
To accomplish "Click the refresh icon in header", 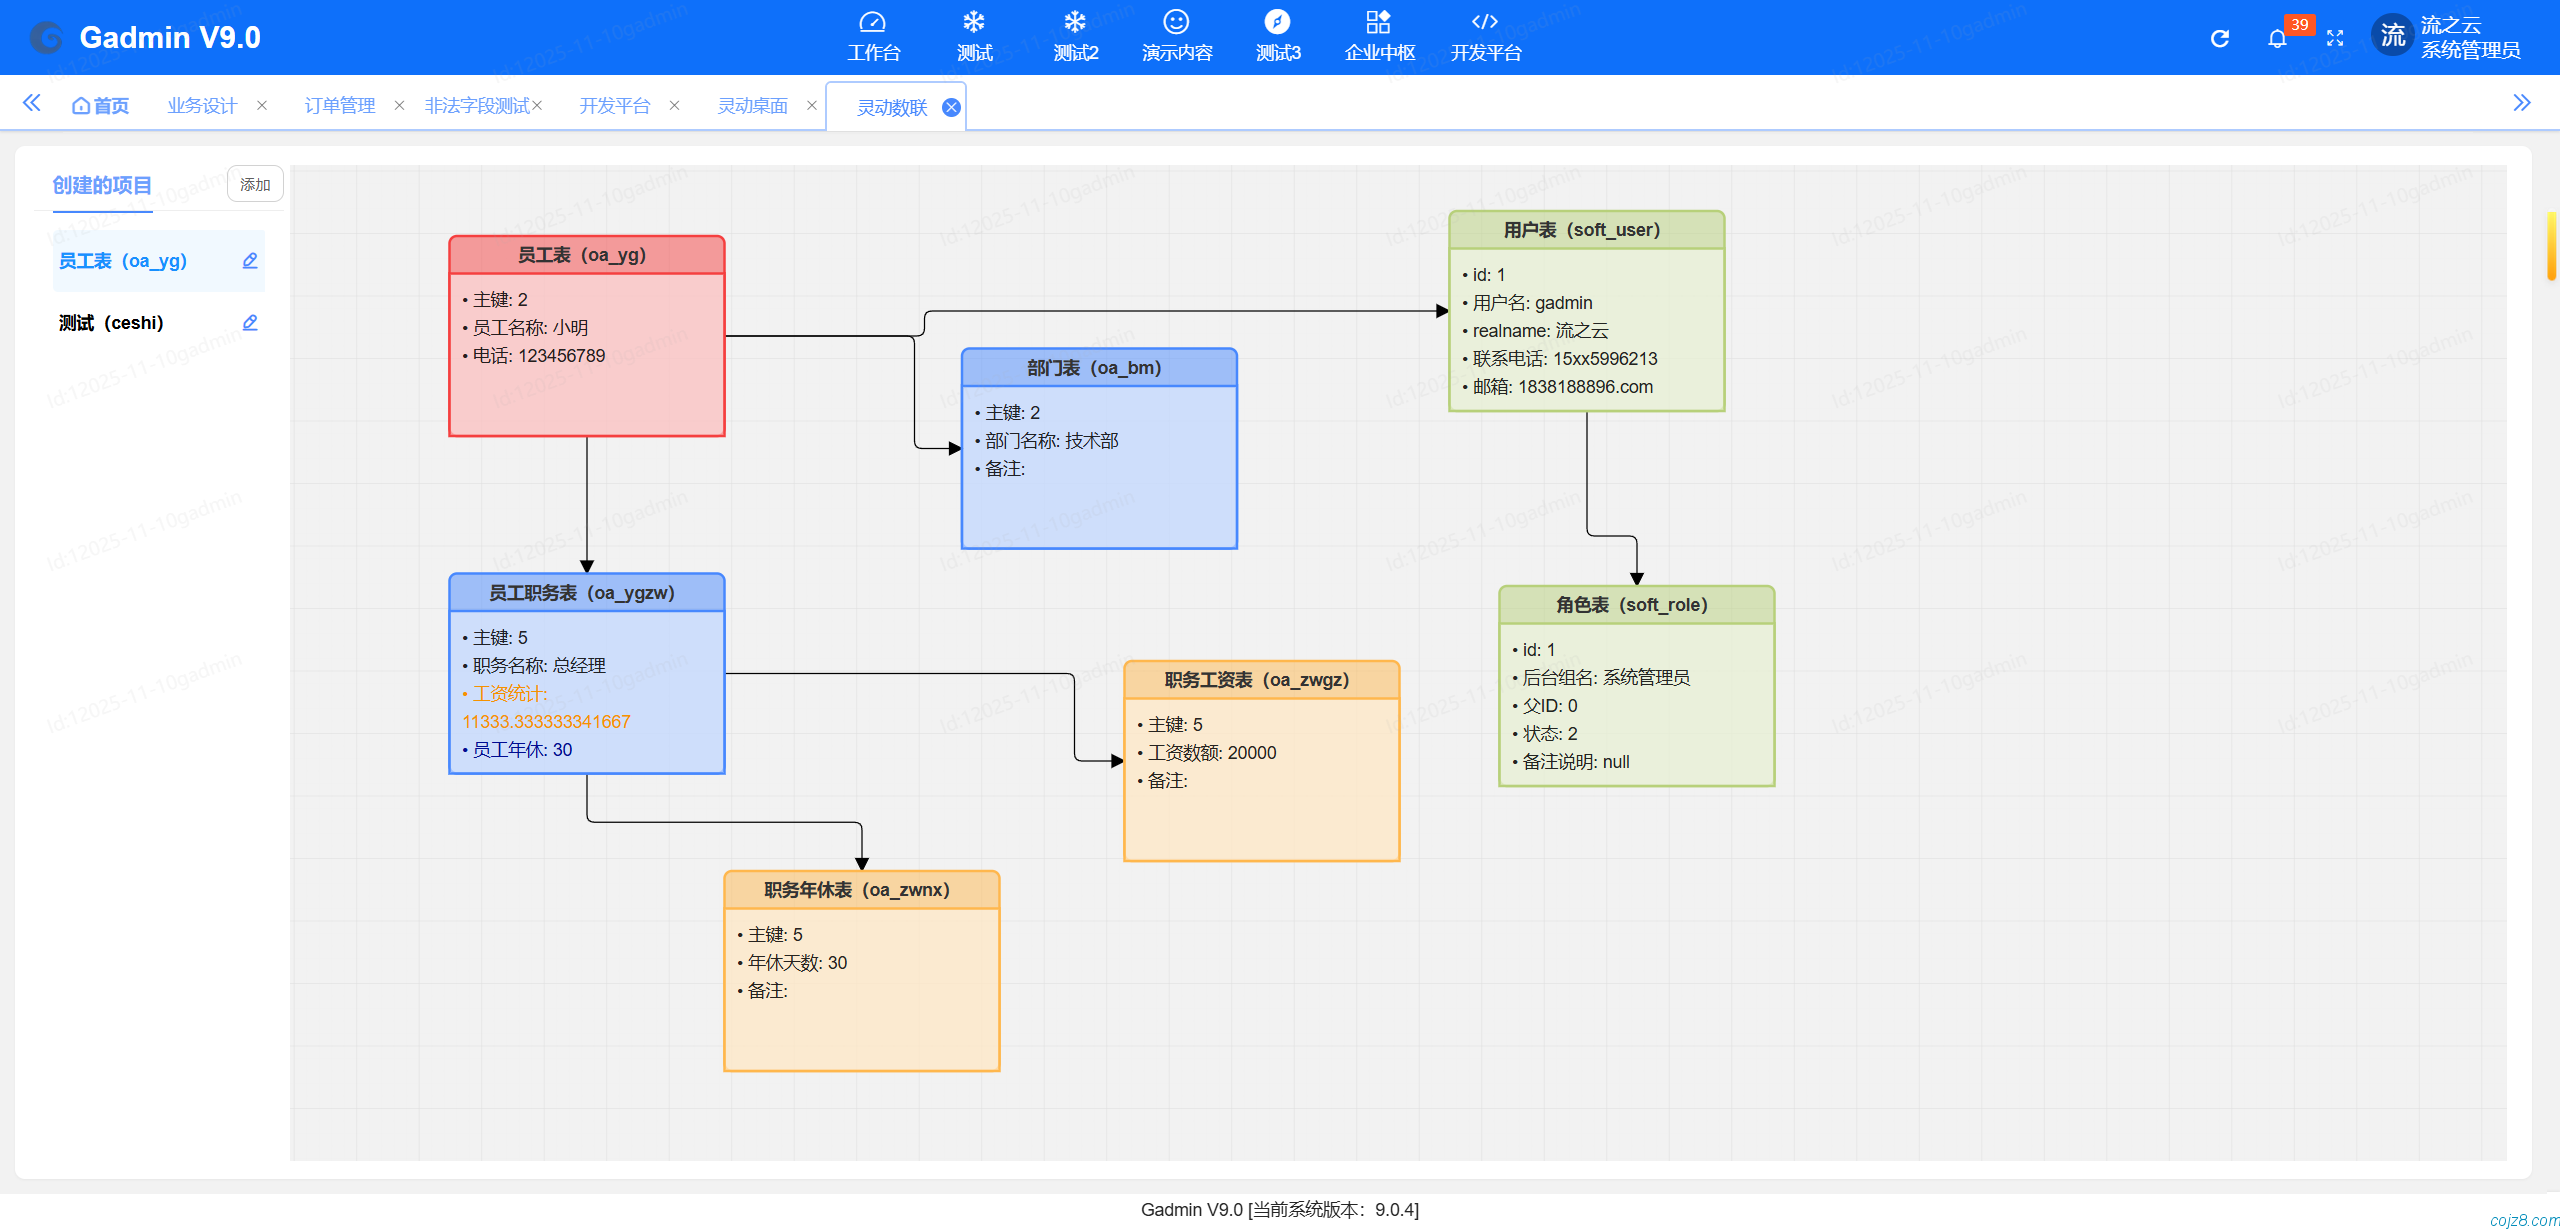I will 2219,38.
